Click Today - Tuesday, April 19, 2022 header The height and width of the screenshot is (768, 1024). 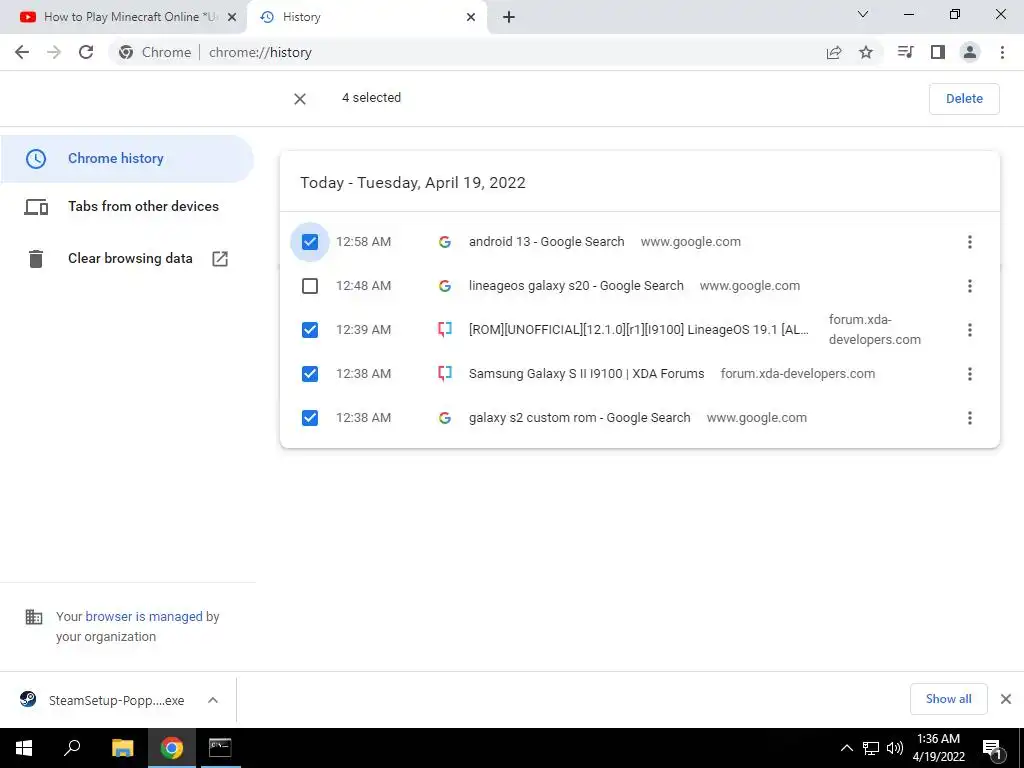413,183
